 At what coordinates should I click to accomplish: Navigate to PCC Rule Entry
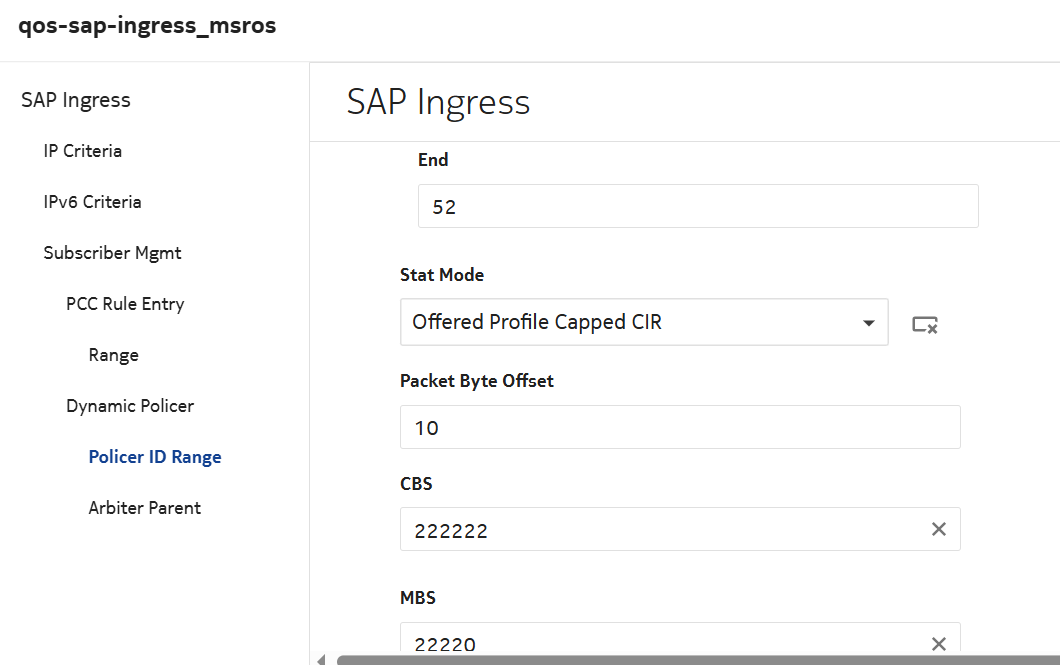[125, 304]
